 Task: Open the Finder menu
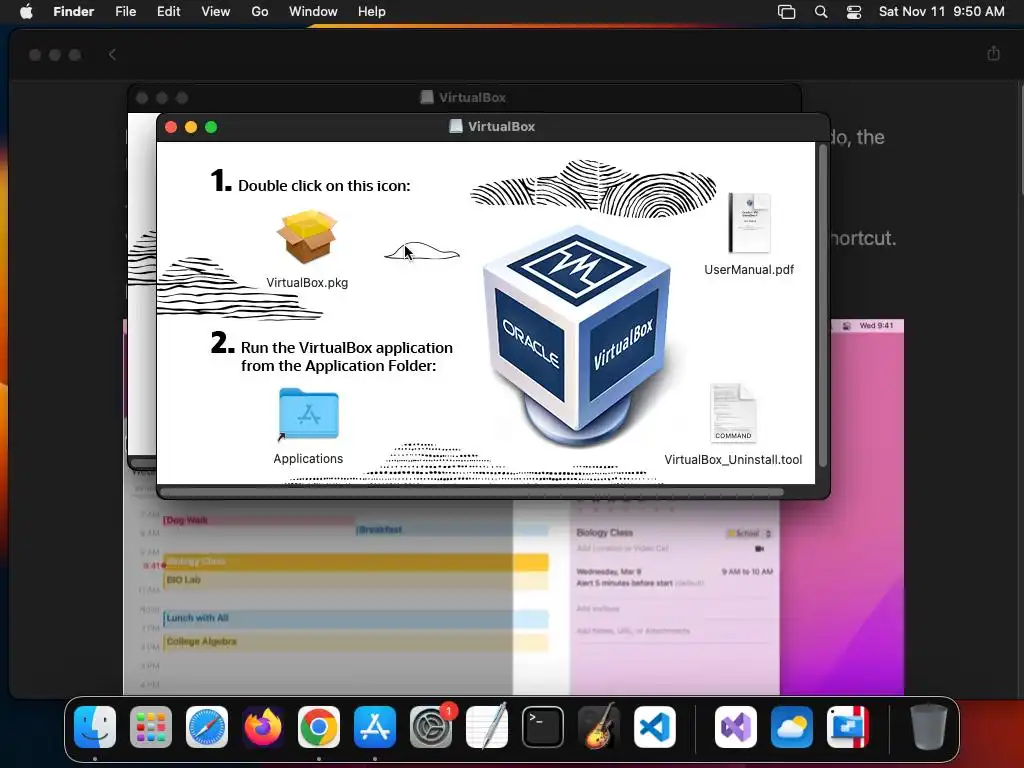pos(73,11)
